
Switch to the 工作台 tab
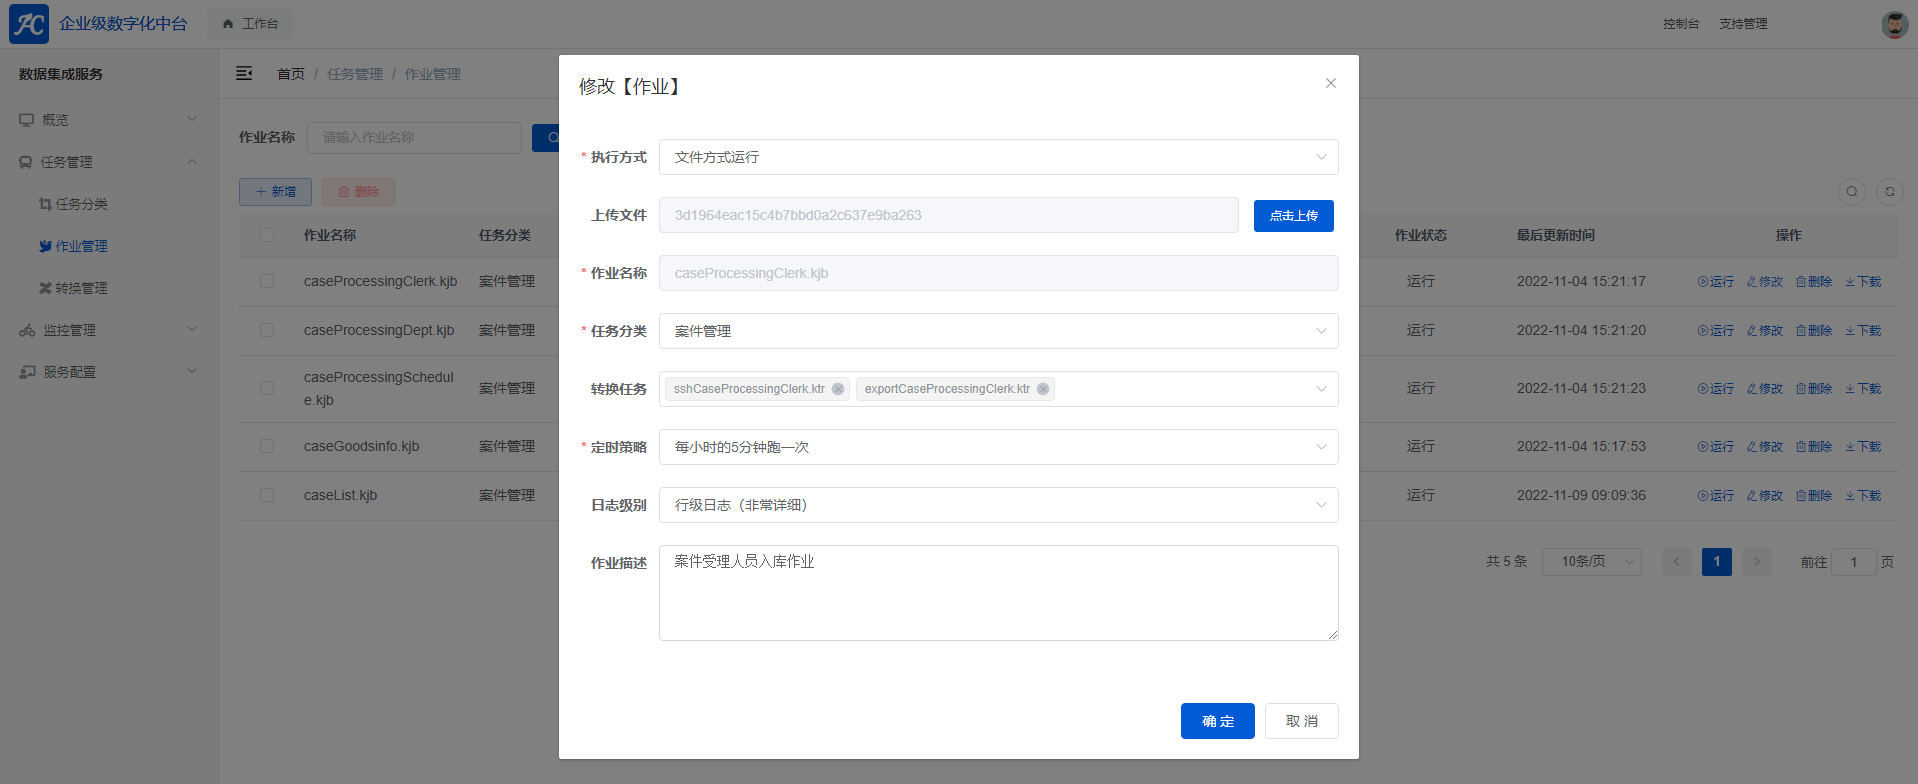click(x=251, y=24)
